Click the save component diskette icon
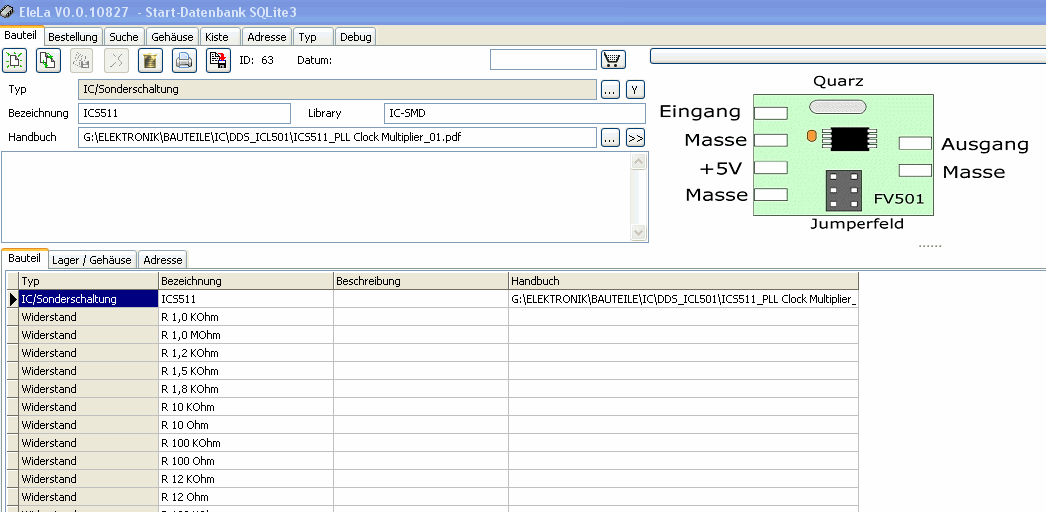 [218, 60]
